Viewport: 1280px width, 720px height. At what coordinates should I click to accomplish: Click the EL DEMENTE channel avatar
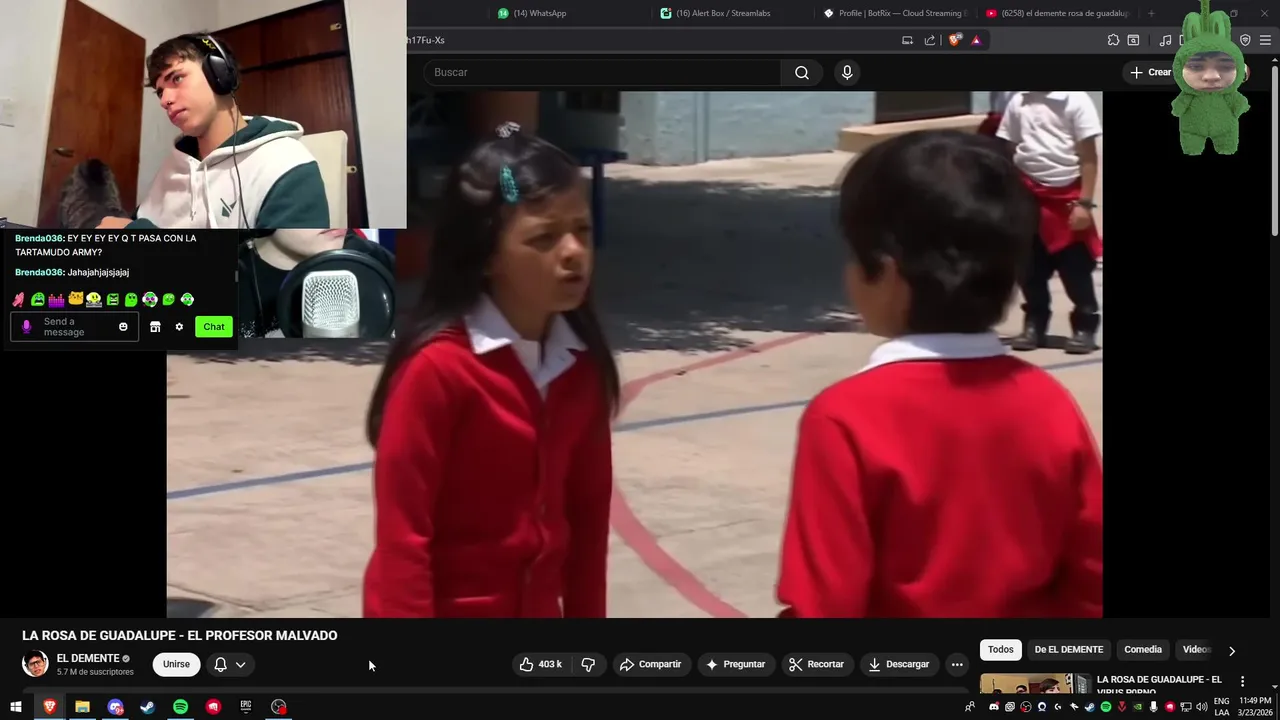(x=35, y=664)
